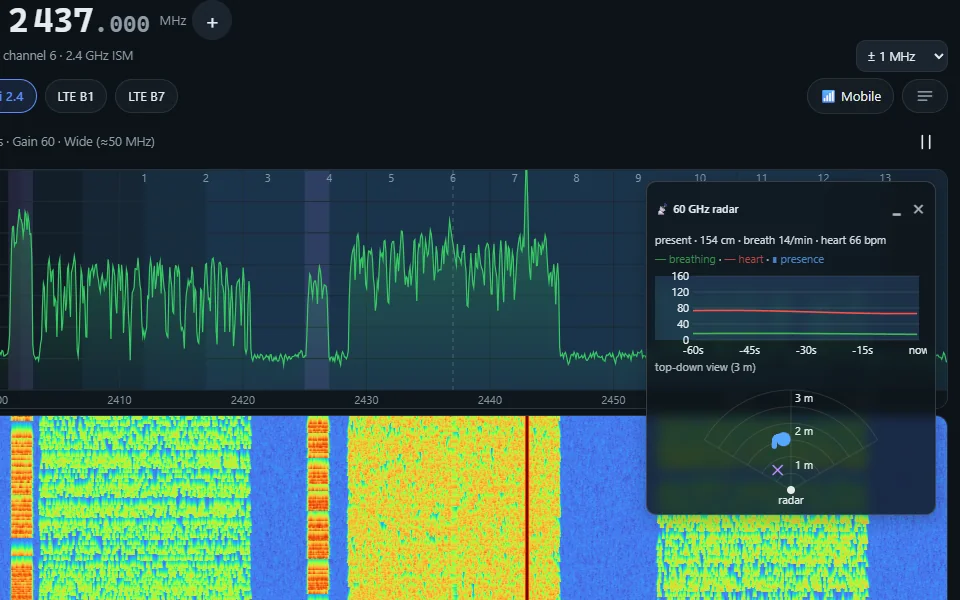
Task: Select the LTE B1 band preset
Action: [x=75, y=97]
